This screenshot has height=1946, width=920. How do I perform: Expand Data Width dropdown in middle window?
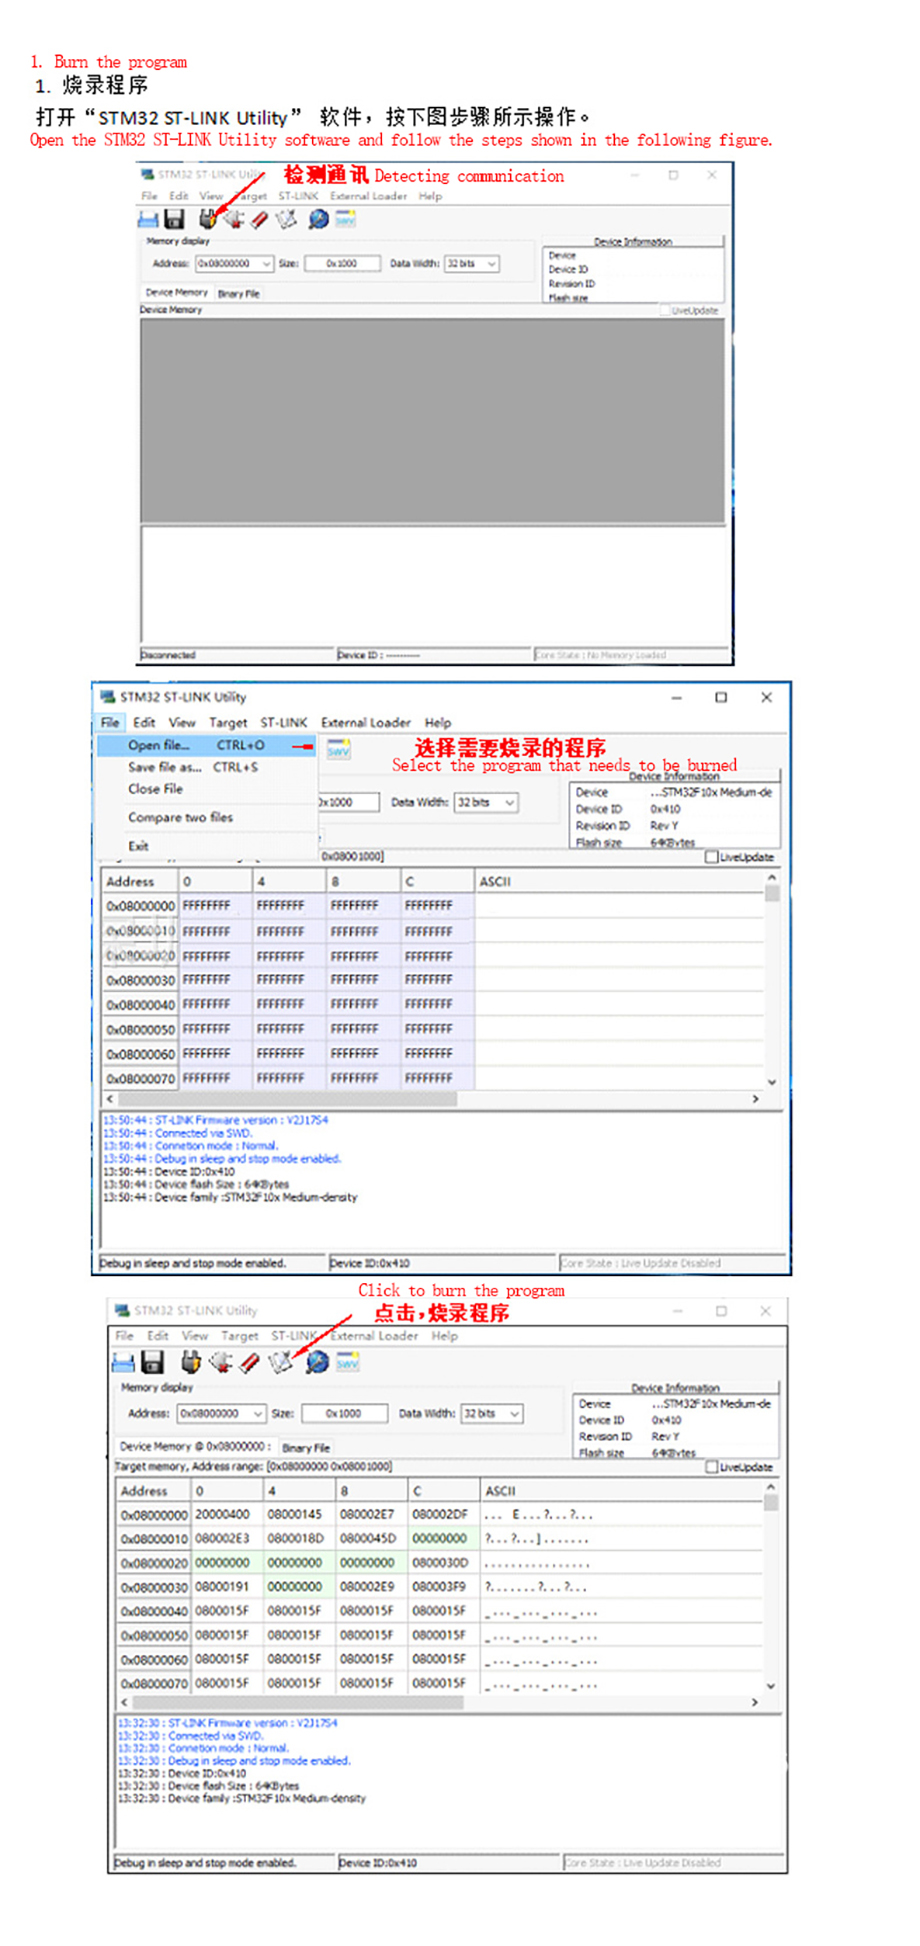(x=510, y=802)
